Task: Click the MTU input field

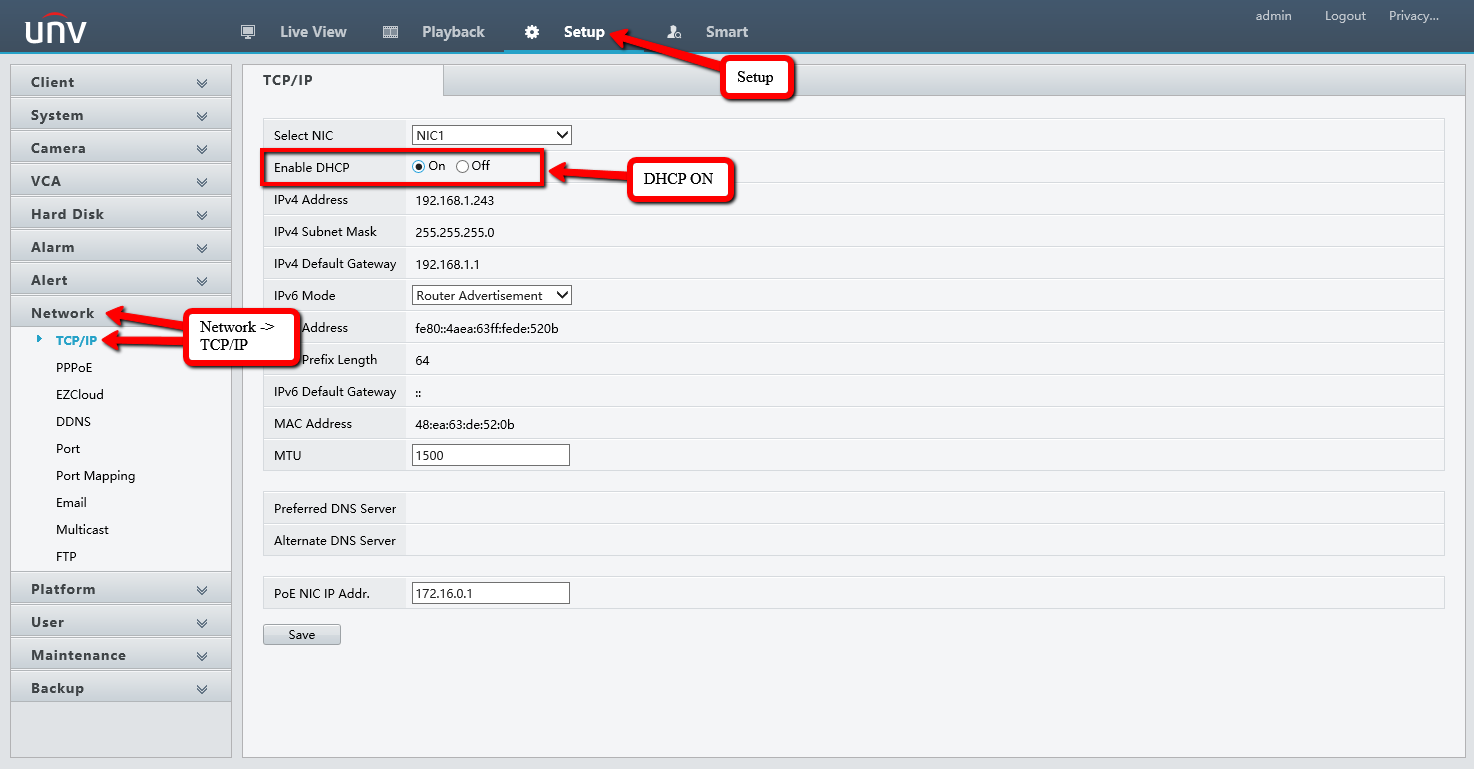Action: pyautogui.click(x=490, y=455)
